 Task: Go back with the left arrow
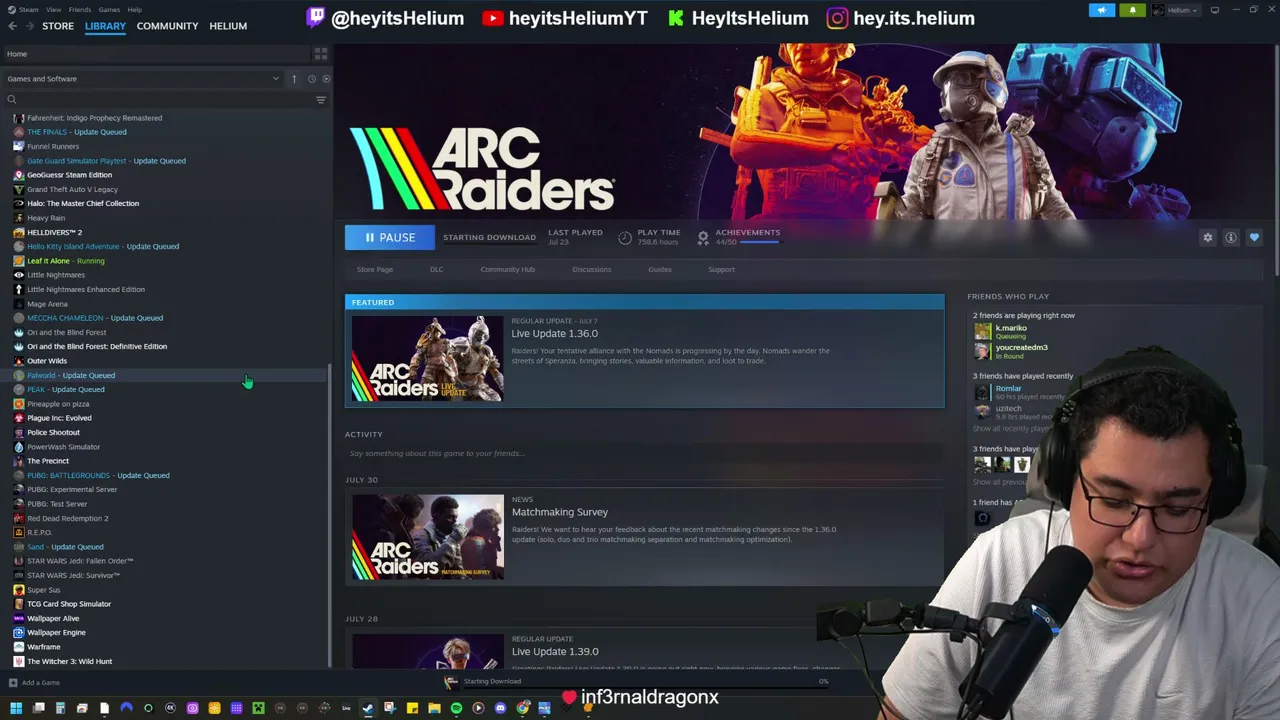pyautogui.click(x=12, y=26)
